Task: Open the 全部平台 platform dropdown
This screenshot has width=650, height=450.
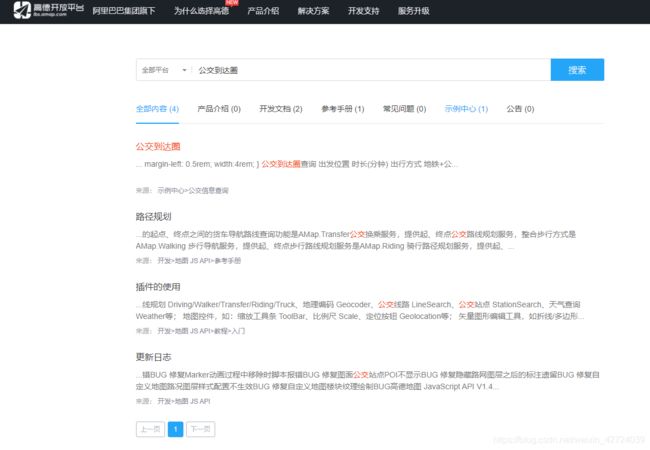Action: click(x=164, y=70)
